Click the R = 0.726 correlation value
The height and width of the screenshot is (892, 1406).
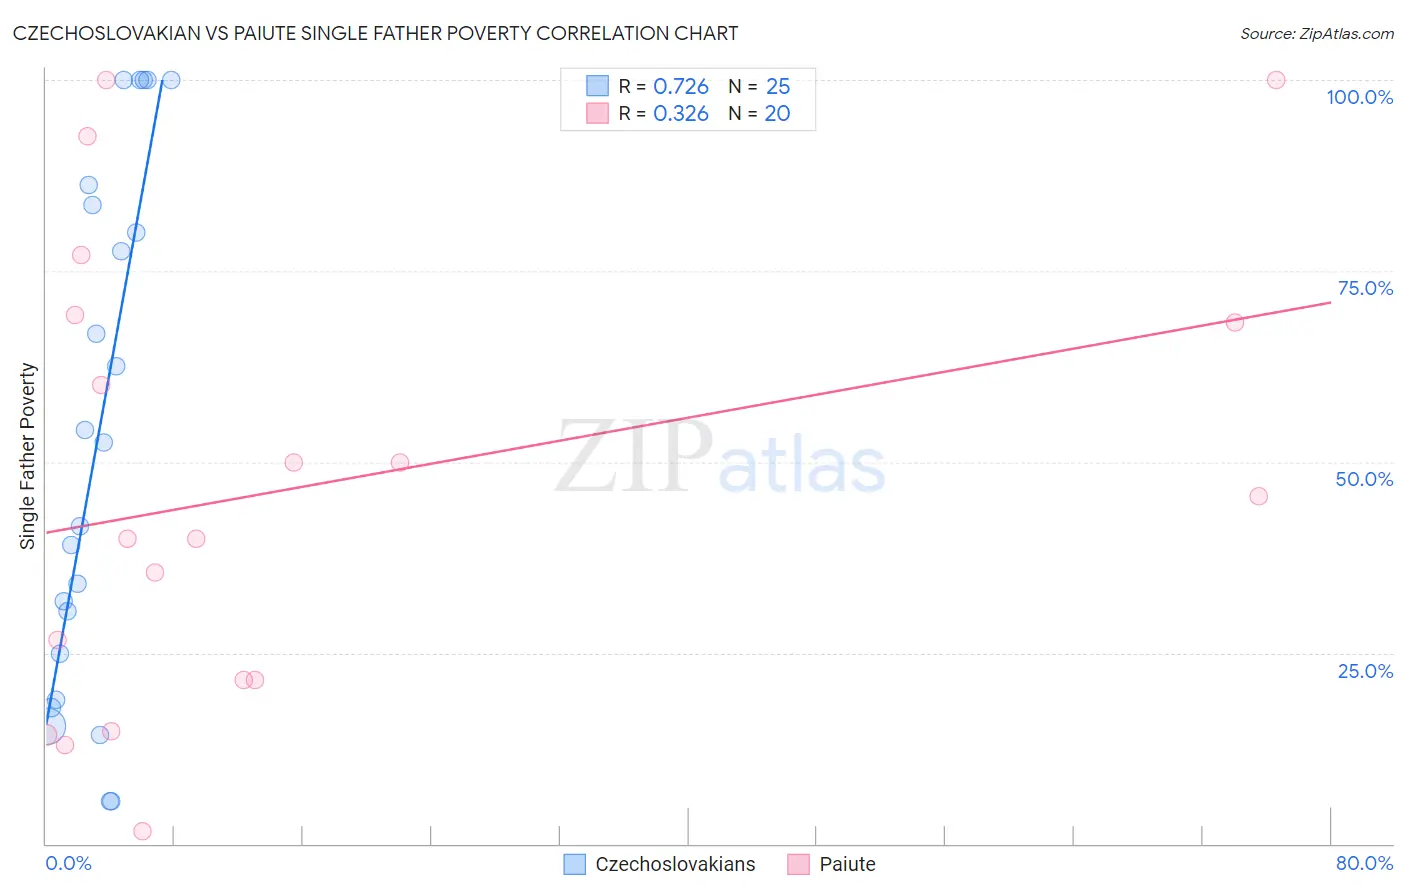[x=663, y=86]
